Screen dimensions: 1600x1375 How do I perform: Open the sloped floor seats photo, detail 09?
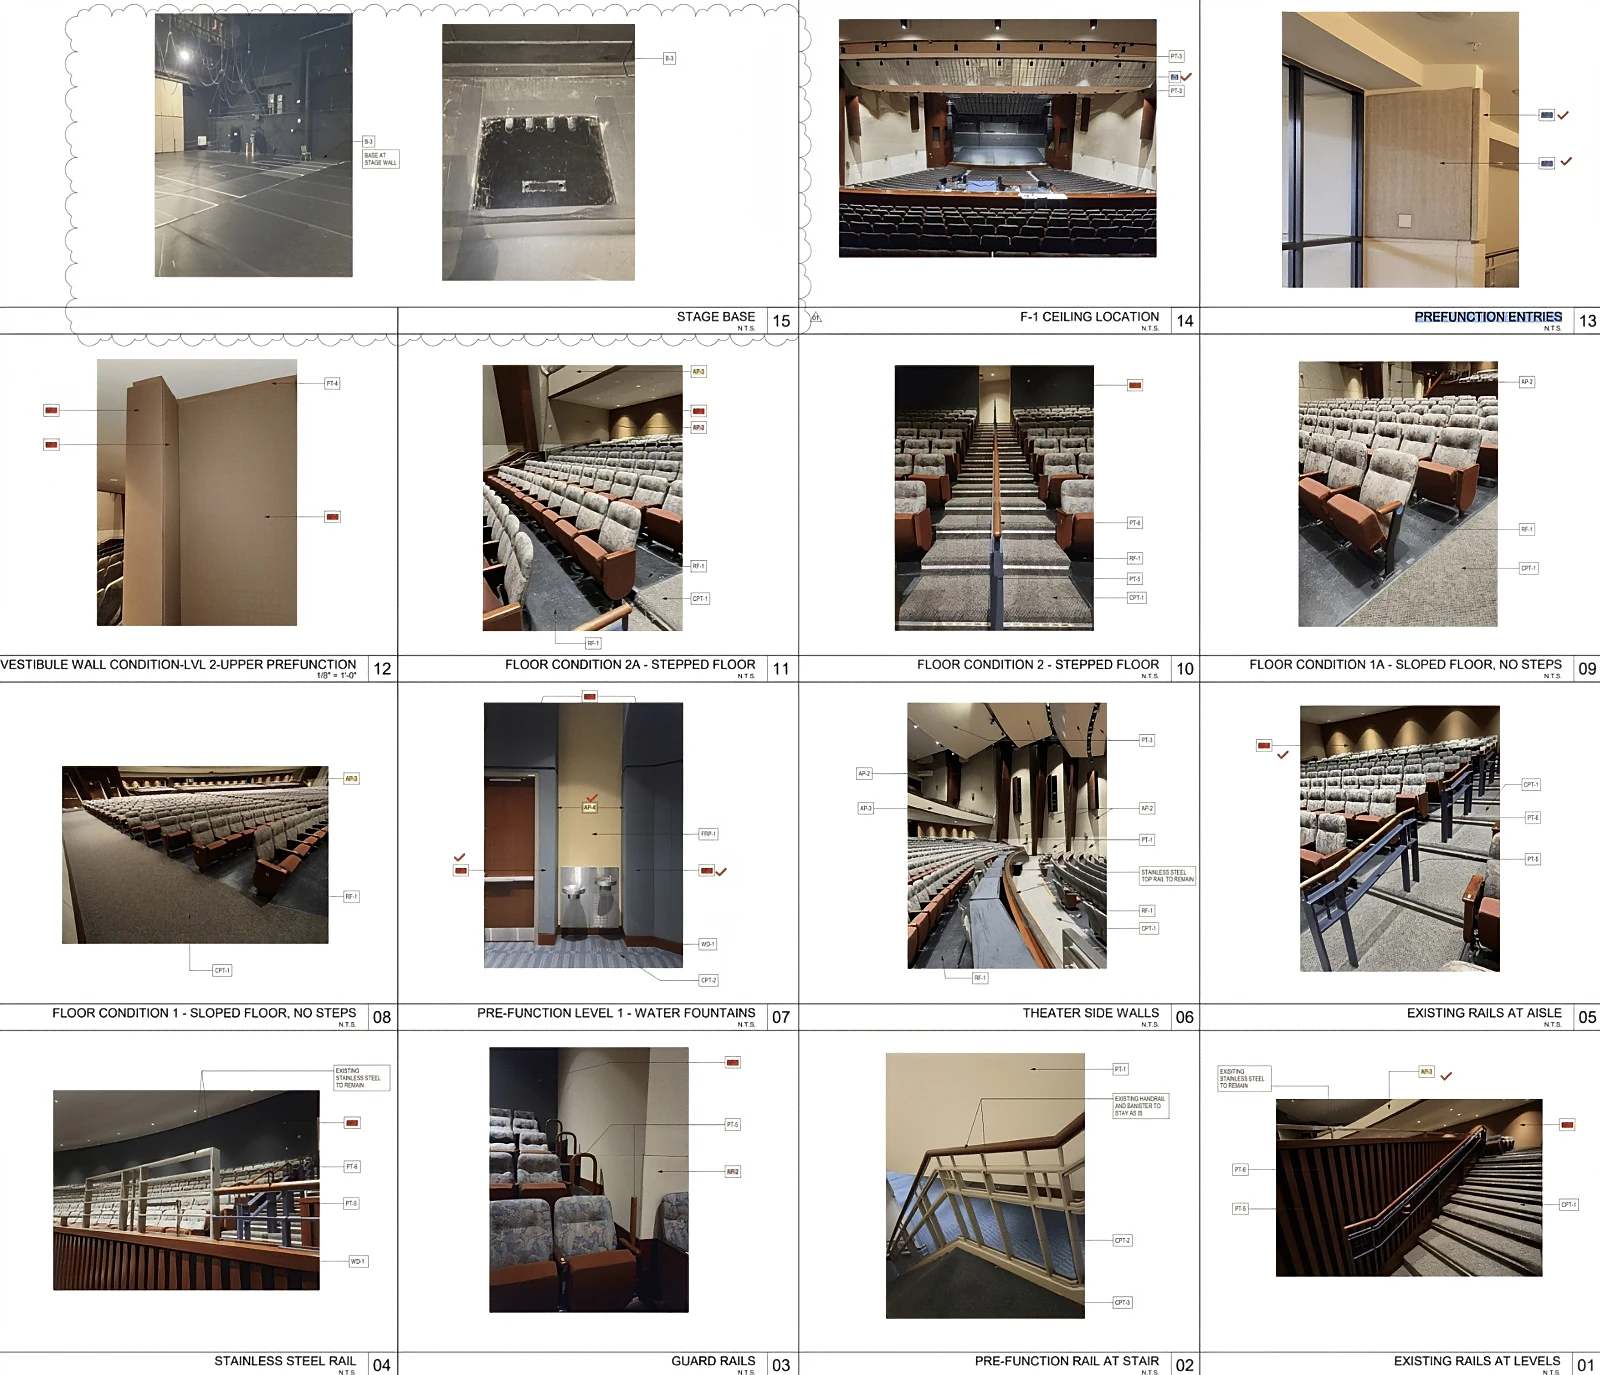pyautogui.click(x=1398, y=494)
